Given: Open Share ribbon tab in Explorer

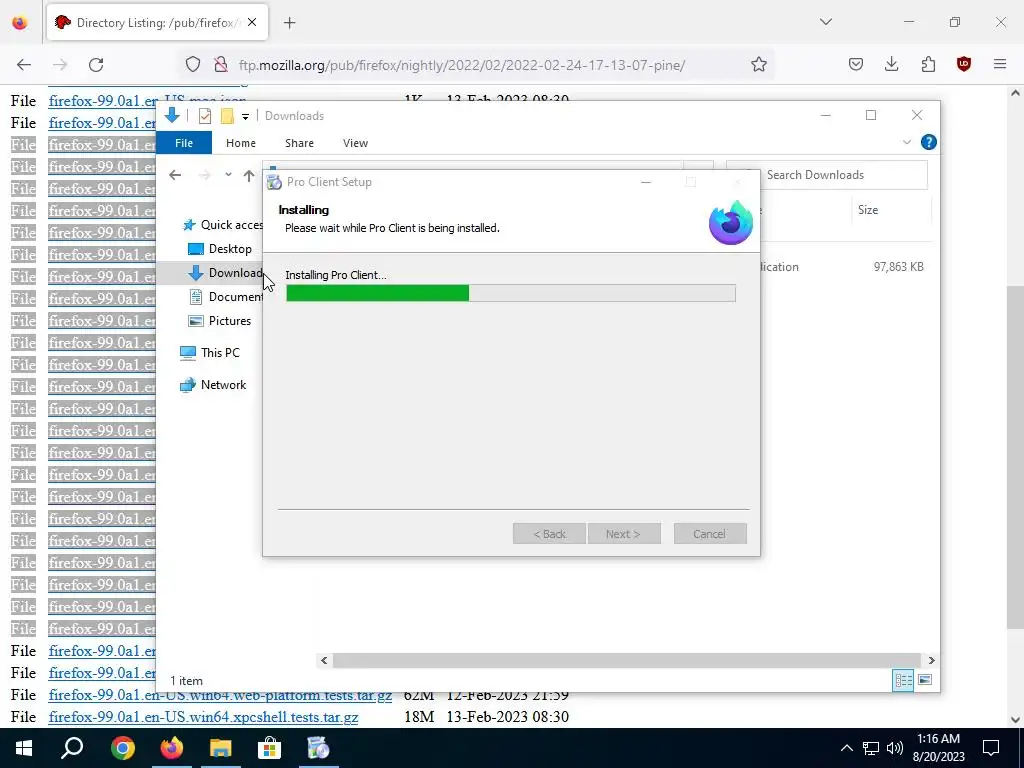Looking at the screenshot, I should click(x=299, y=143).
